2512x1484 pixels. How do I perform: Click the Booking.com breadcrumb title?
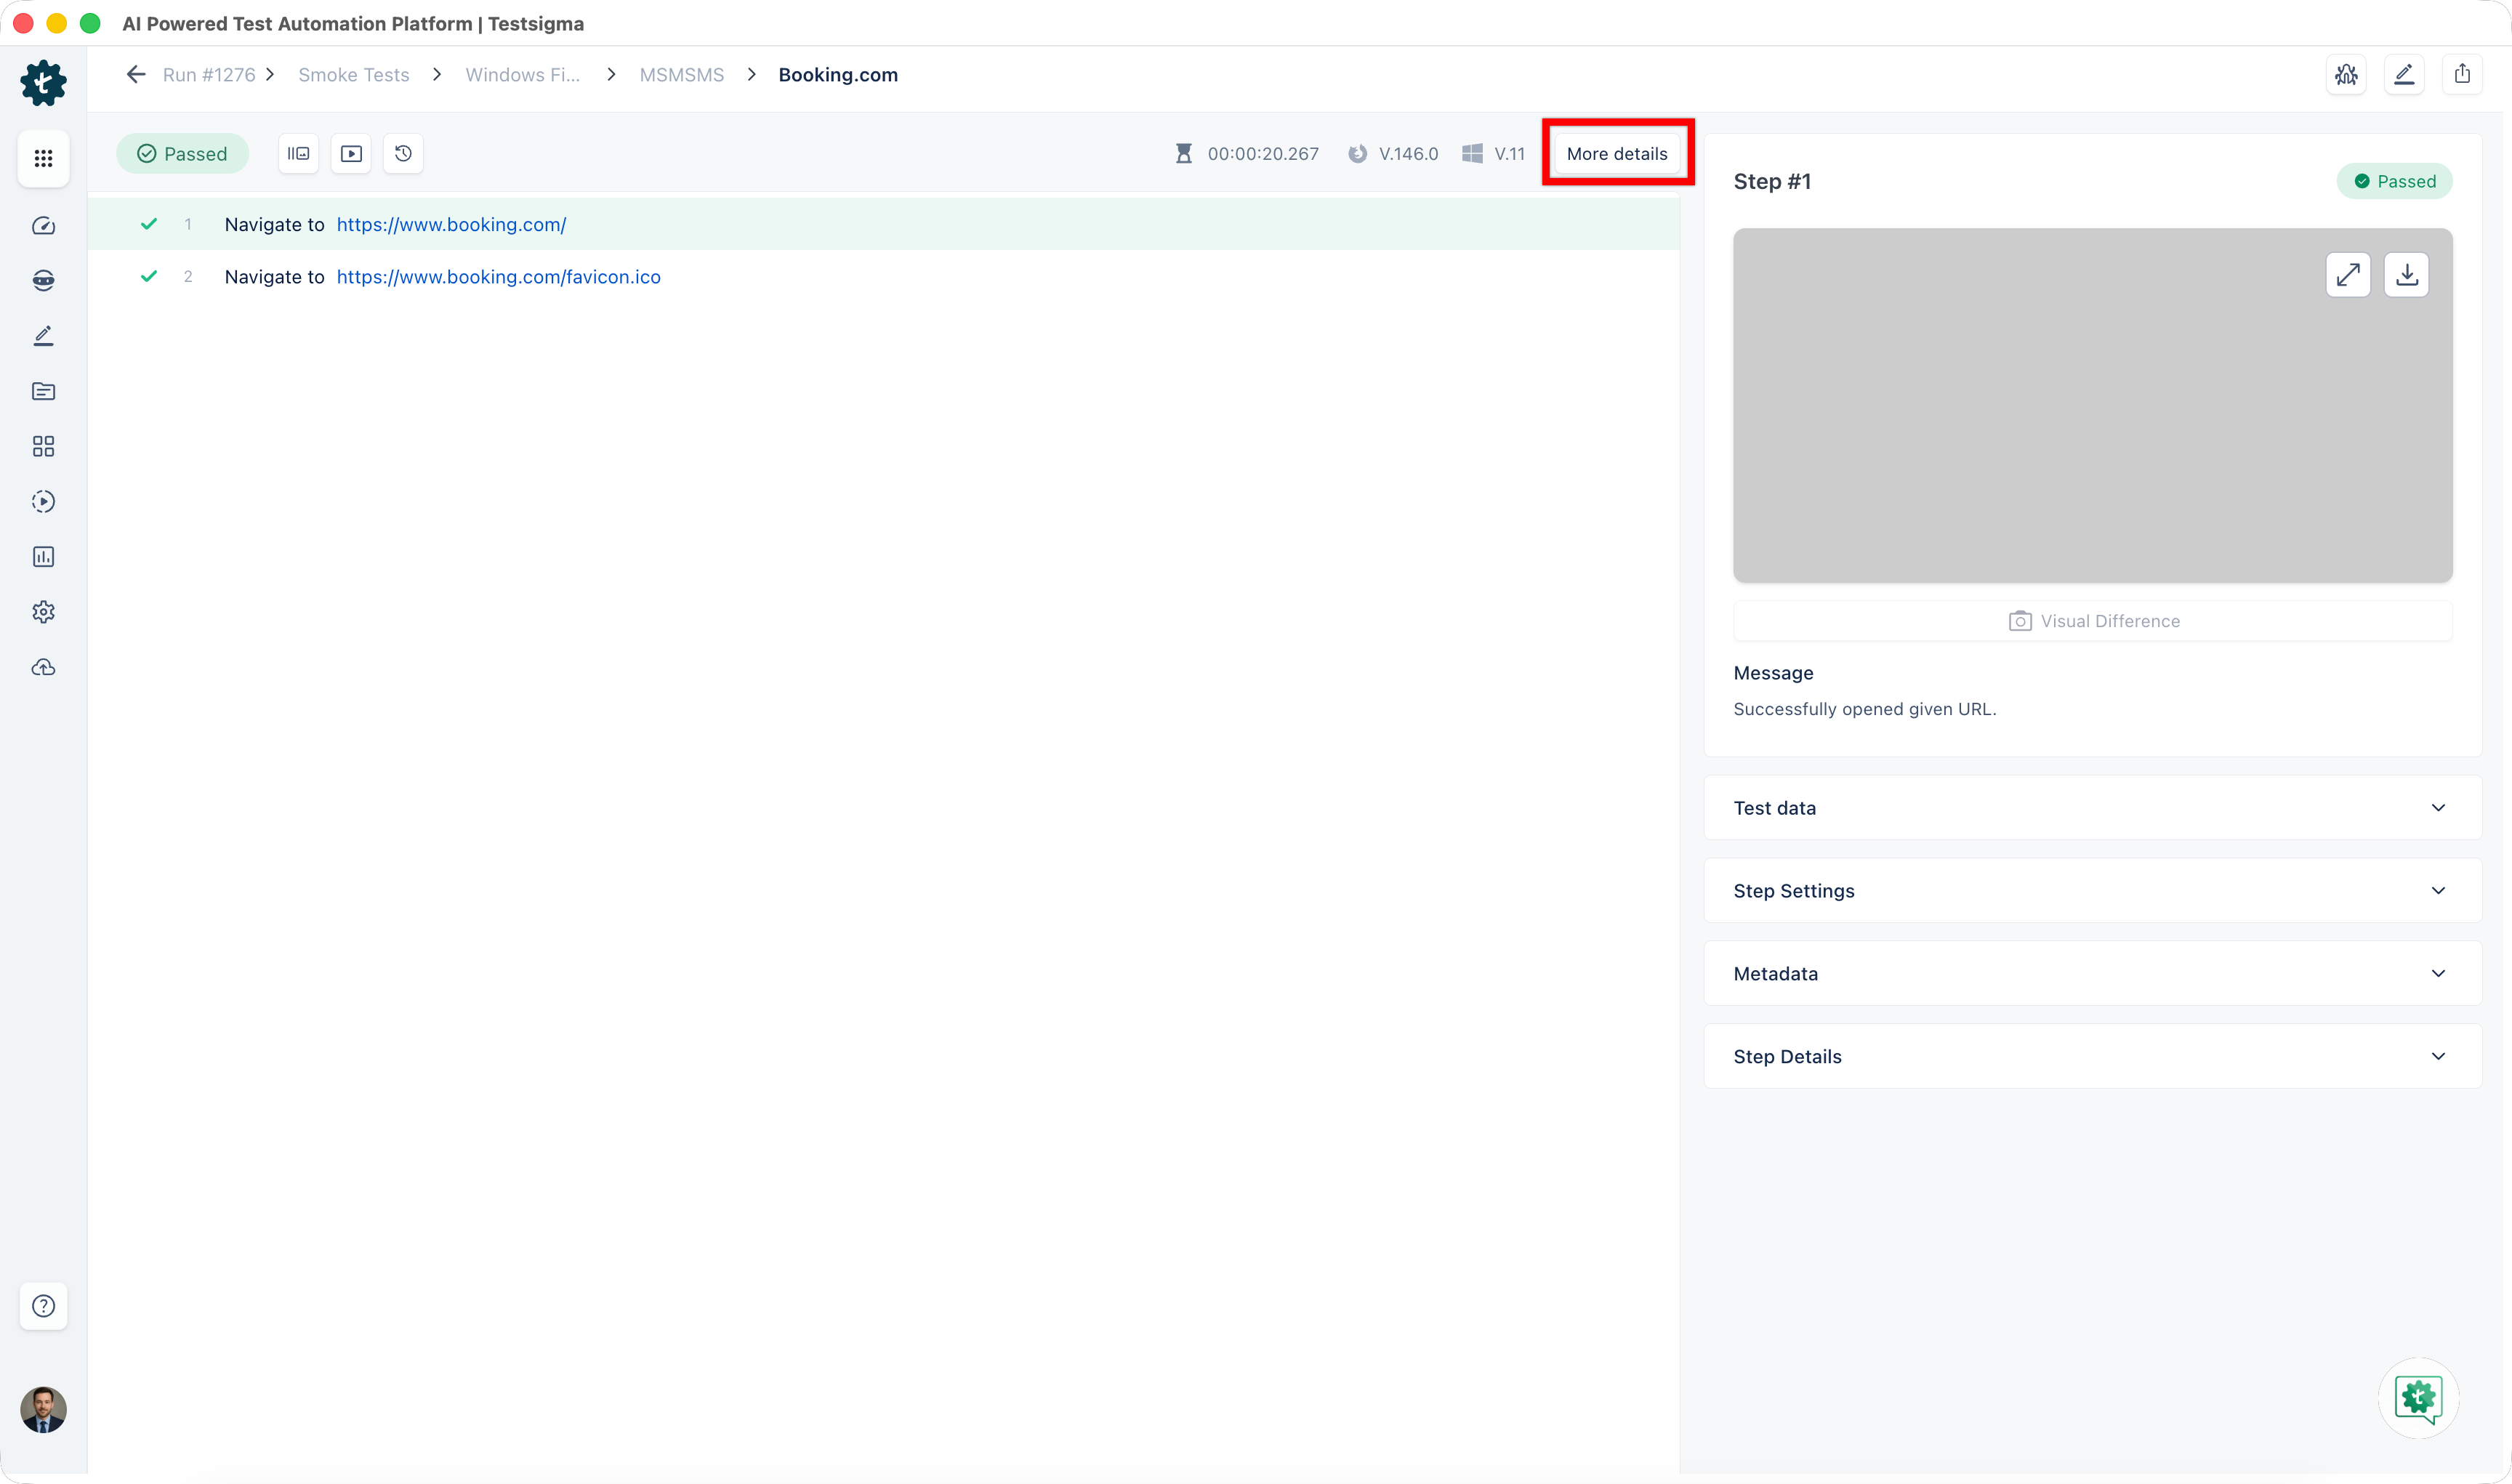[x=838, y=75]
